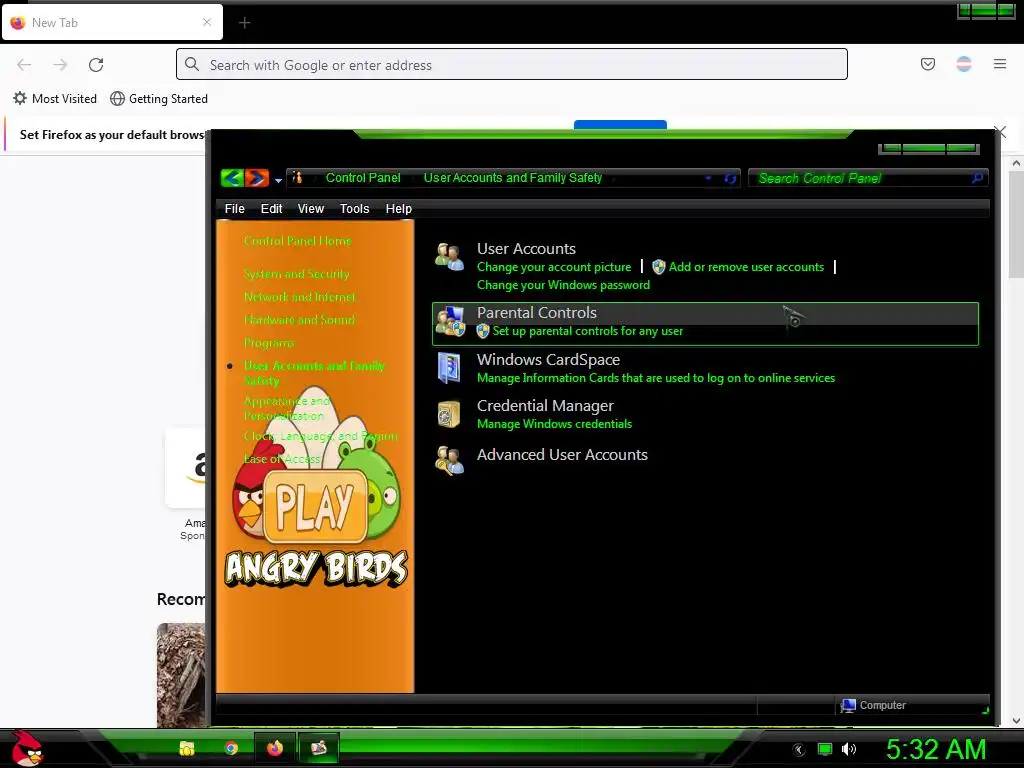Viewport: 1024px width, 768px height.
Task: Click Manage Information Cards link
Action: tap(656, 378)
